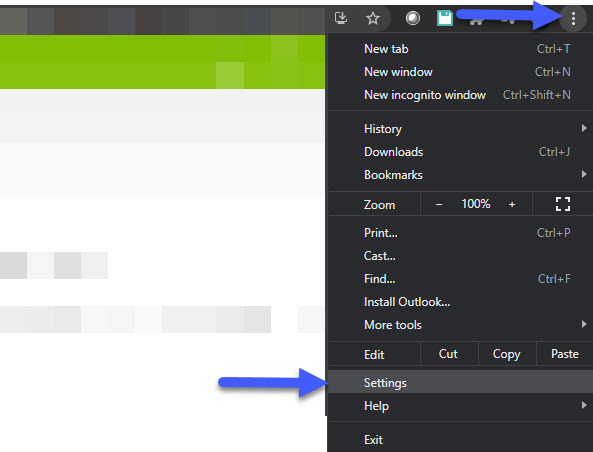Screen dimensions: 593x452
Task: Decrease zoom with the minus button
Action: [439, 204]
